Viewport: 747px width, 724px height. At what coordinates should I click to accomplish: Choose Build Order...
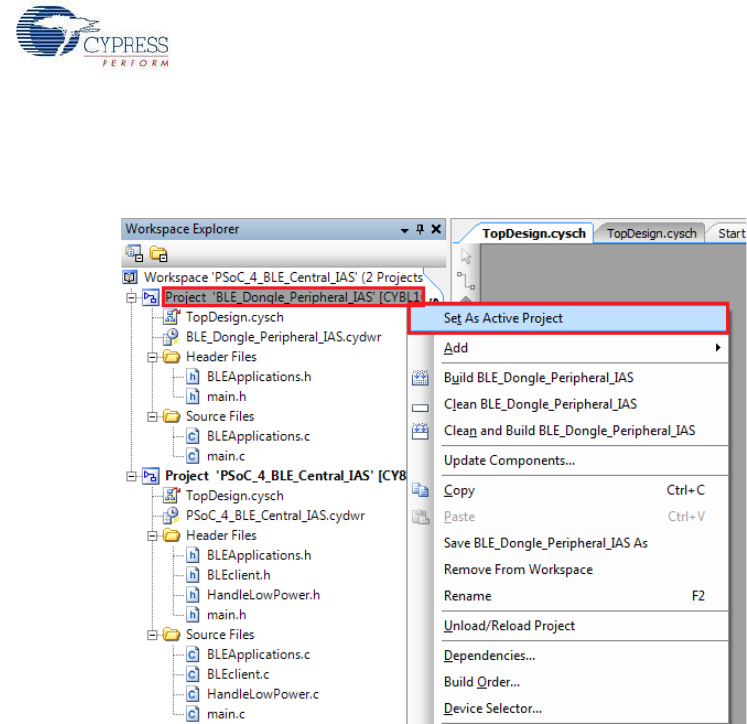pyautogui.click(x=582, y=682)
